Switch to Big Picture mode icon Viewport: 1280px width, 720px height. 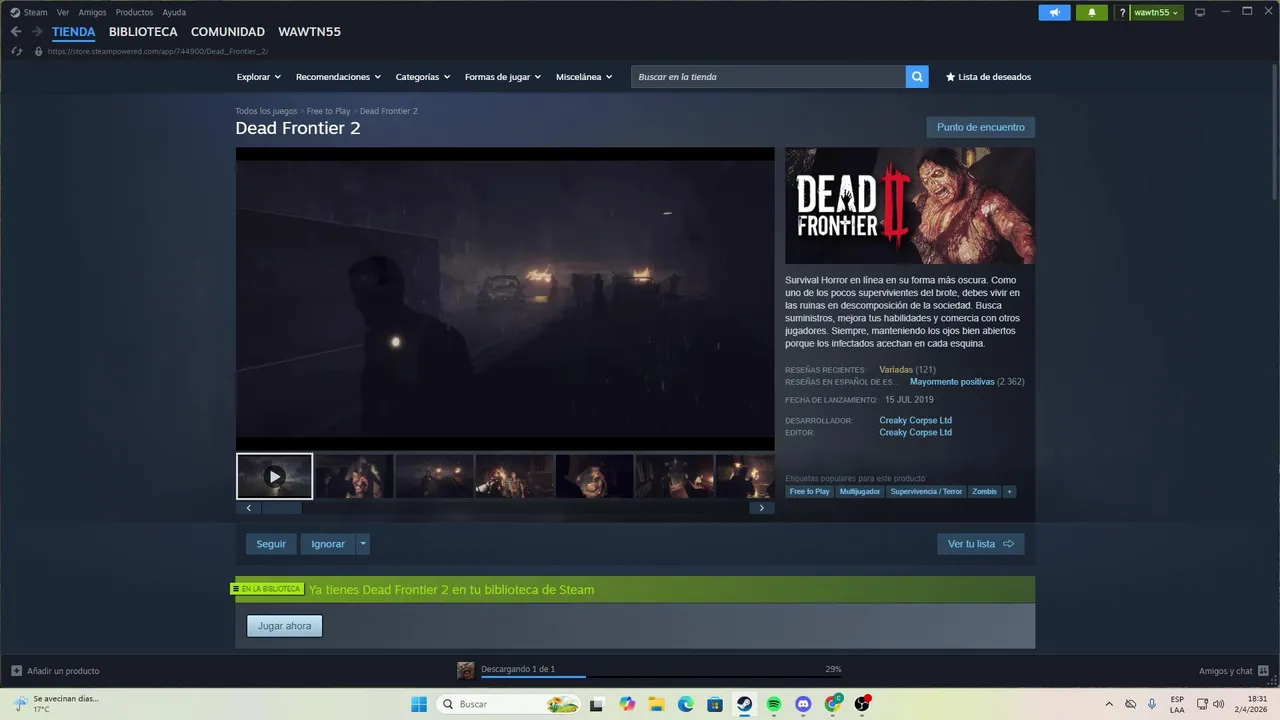click(1200, 12)
